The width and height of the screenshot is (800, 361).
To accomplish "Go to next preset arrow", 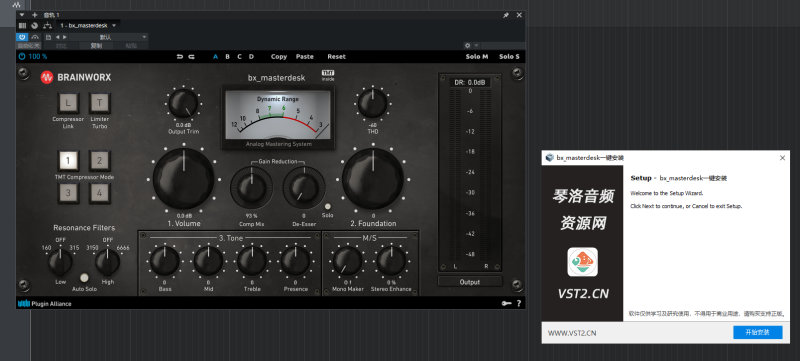I will [64, 37].
